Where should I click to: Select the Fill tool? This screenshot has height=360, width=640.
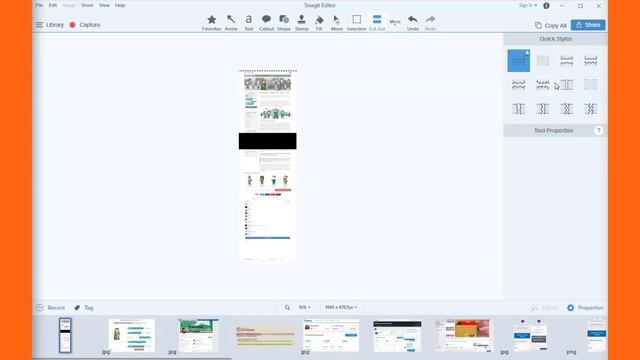319,22
